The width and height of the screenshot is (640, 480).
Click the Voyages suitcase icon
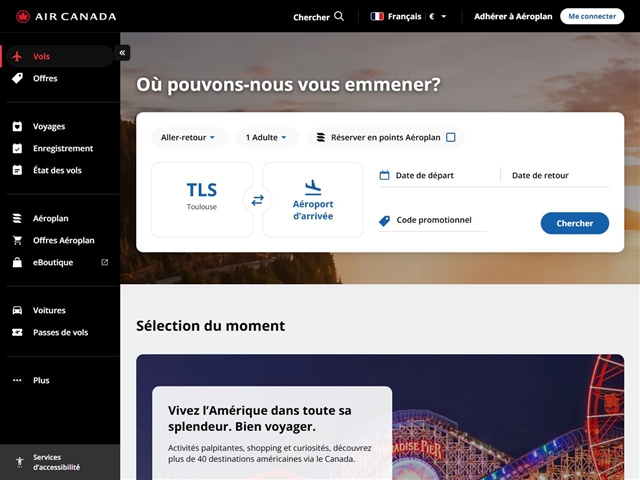[17, 127]
